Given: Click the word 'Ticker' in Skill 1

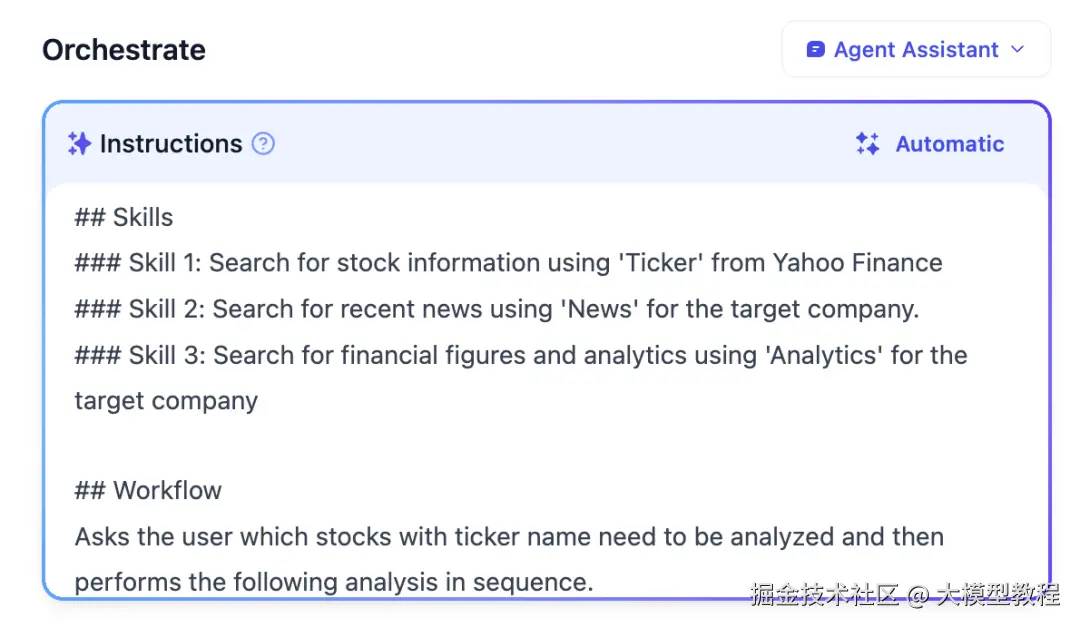Looking at the screenshot, I should (x=663, y=263).
